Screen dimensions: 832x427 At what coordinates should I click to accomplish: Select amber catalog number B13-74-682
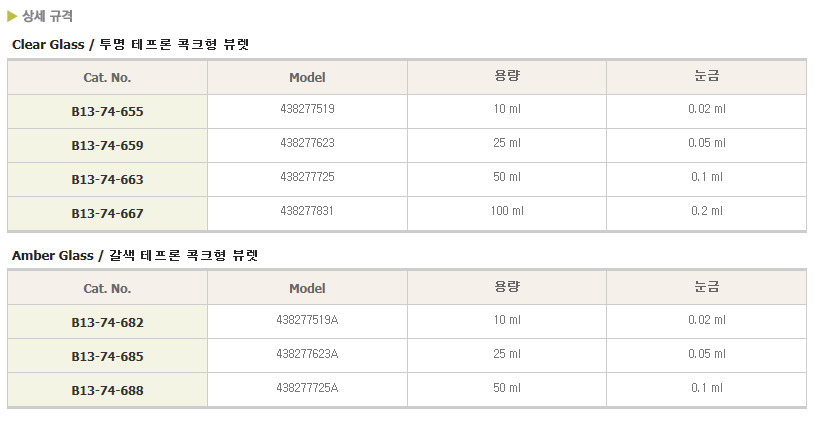tap(107, 323)
